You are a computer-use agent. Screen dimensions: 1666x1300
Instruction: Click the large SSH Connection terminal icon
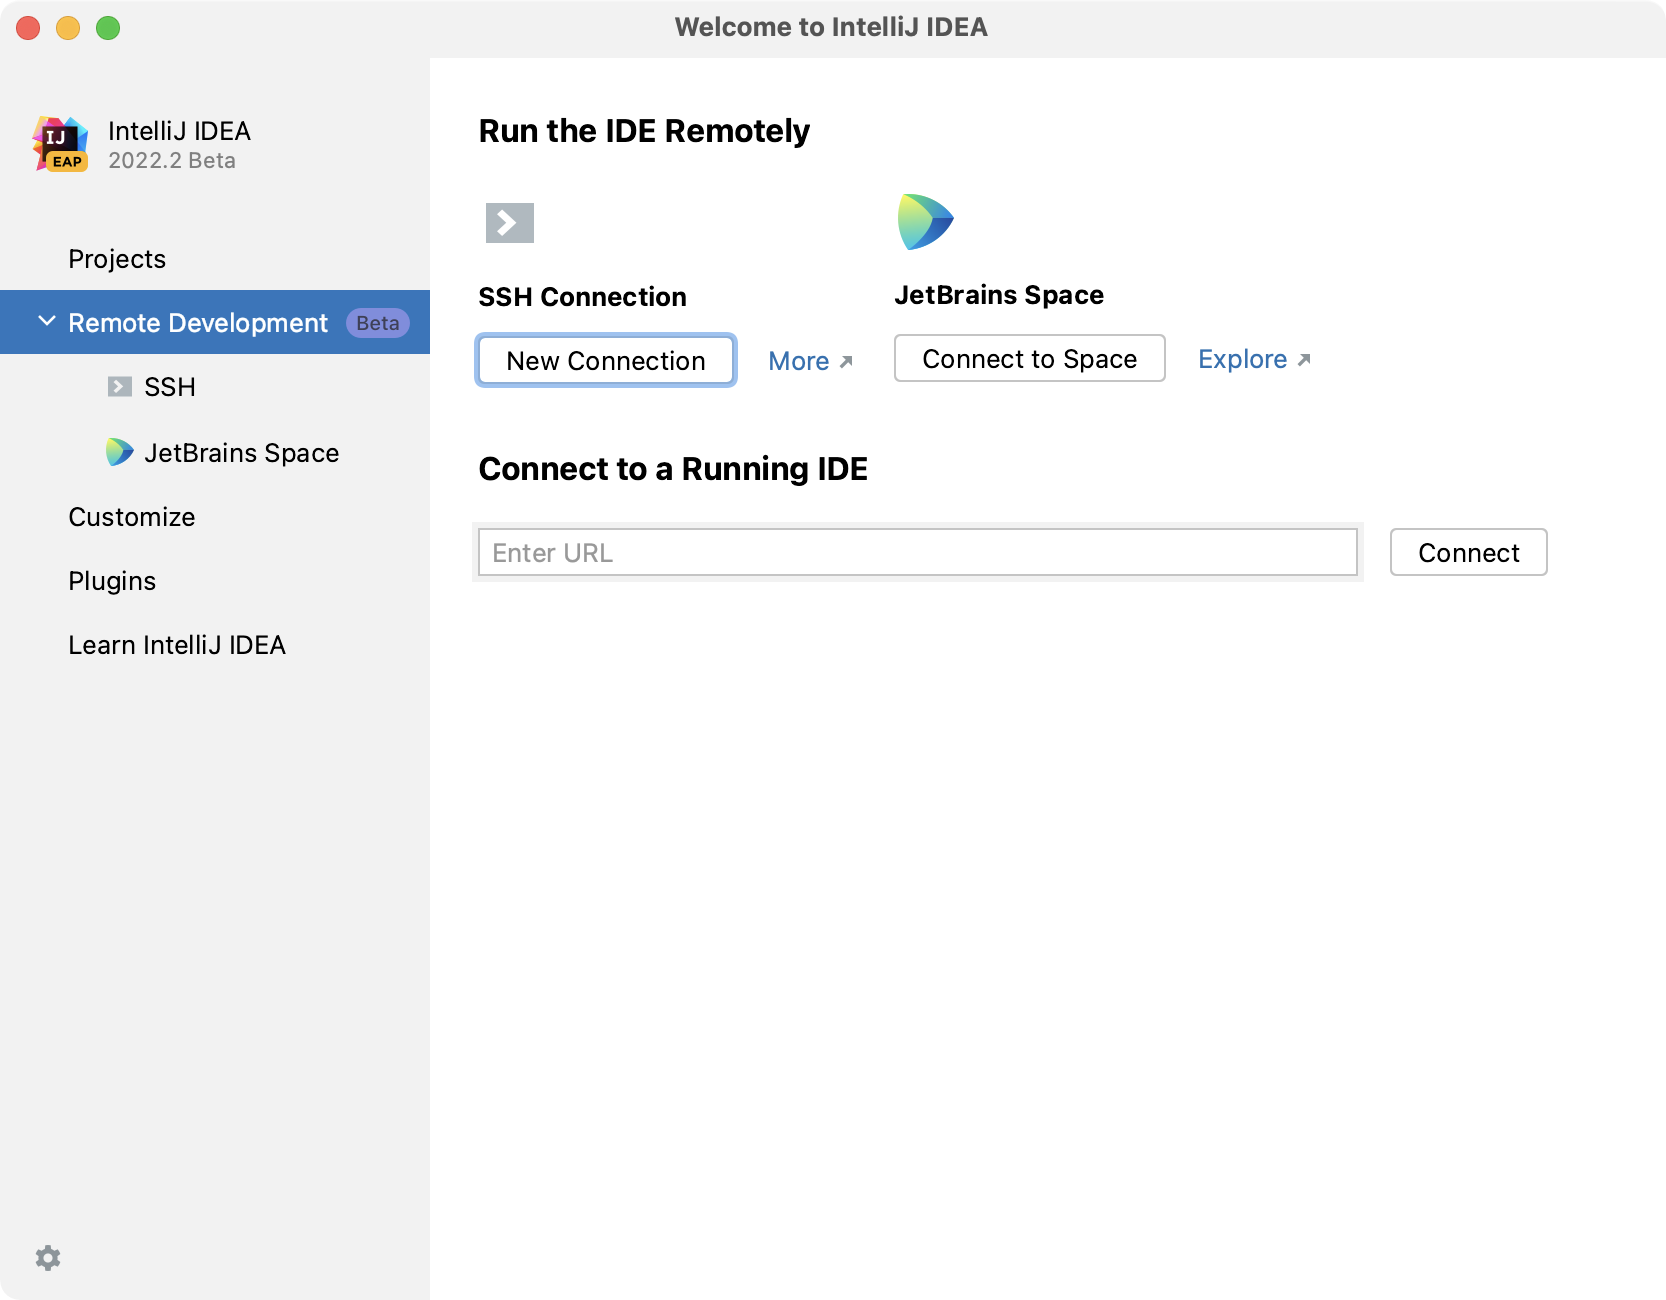[510, 223]
